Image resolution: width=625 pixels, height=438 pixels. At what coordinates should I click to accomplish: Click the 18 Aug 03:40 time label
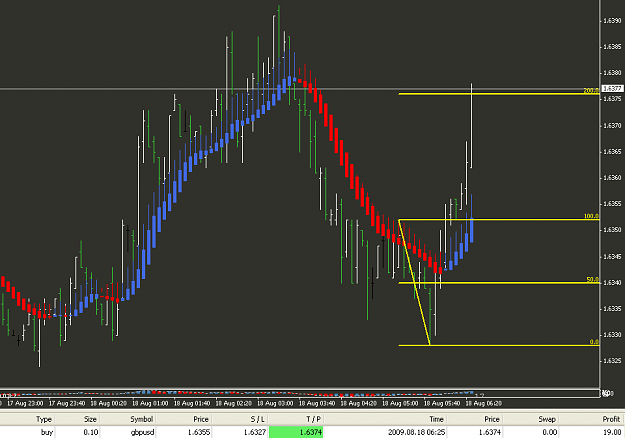coord(317,403)
